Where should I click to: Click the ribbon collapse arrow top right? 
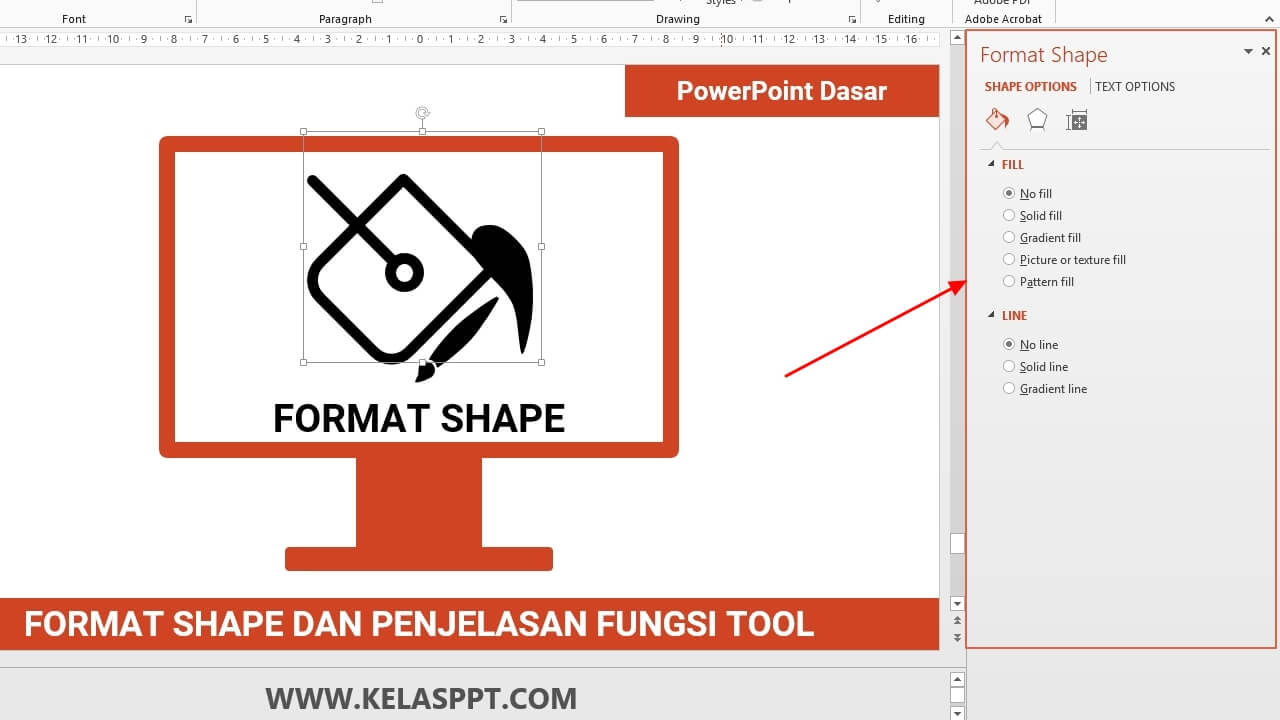(1269, 18)
